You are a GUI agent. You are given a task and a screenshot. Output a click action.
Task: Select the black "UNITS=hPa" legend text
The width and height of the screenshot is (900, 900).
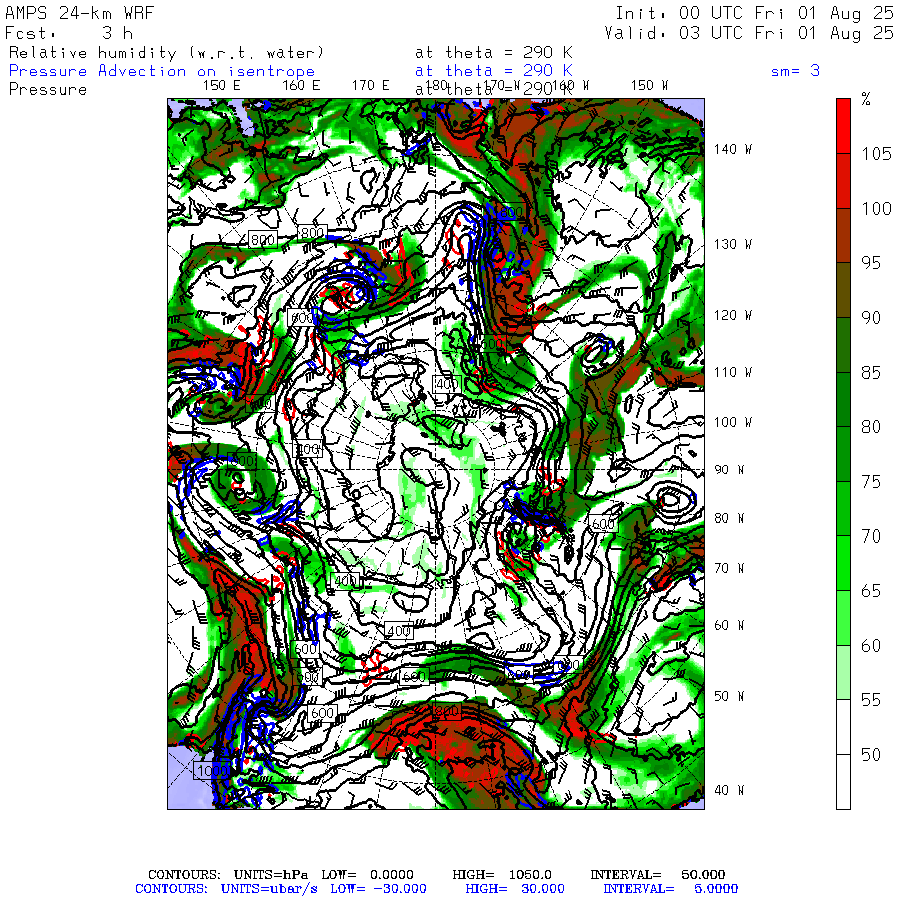[x=270, y=875]
